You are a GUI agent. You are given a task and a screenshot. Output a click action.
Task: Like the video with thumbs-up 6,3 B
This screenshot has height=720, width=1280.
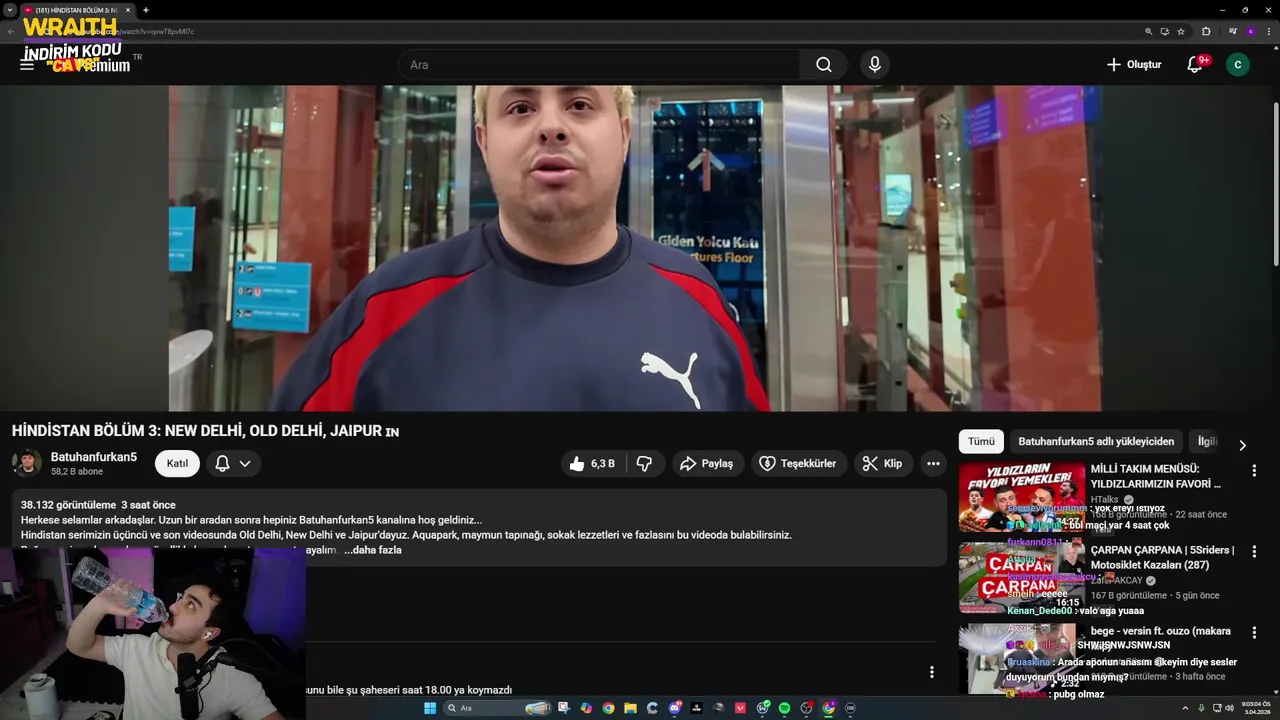592,464
